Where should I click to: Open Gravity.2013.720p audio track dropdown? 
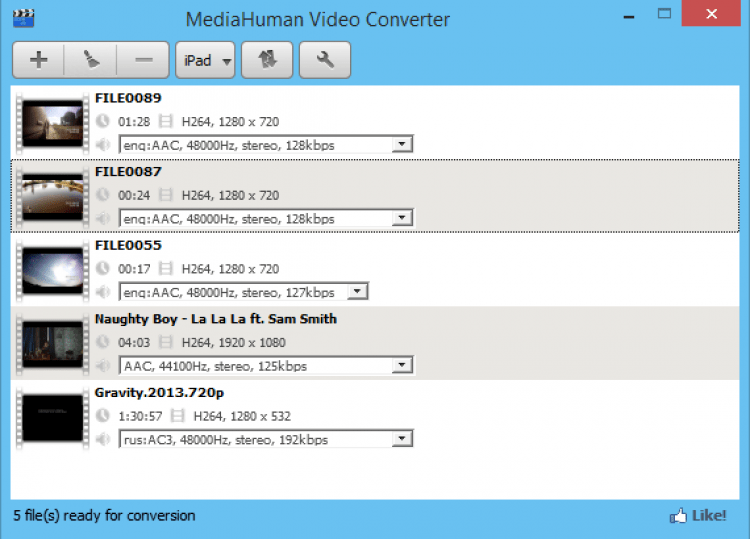coord(266,439)
